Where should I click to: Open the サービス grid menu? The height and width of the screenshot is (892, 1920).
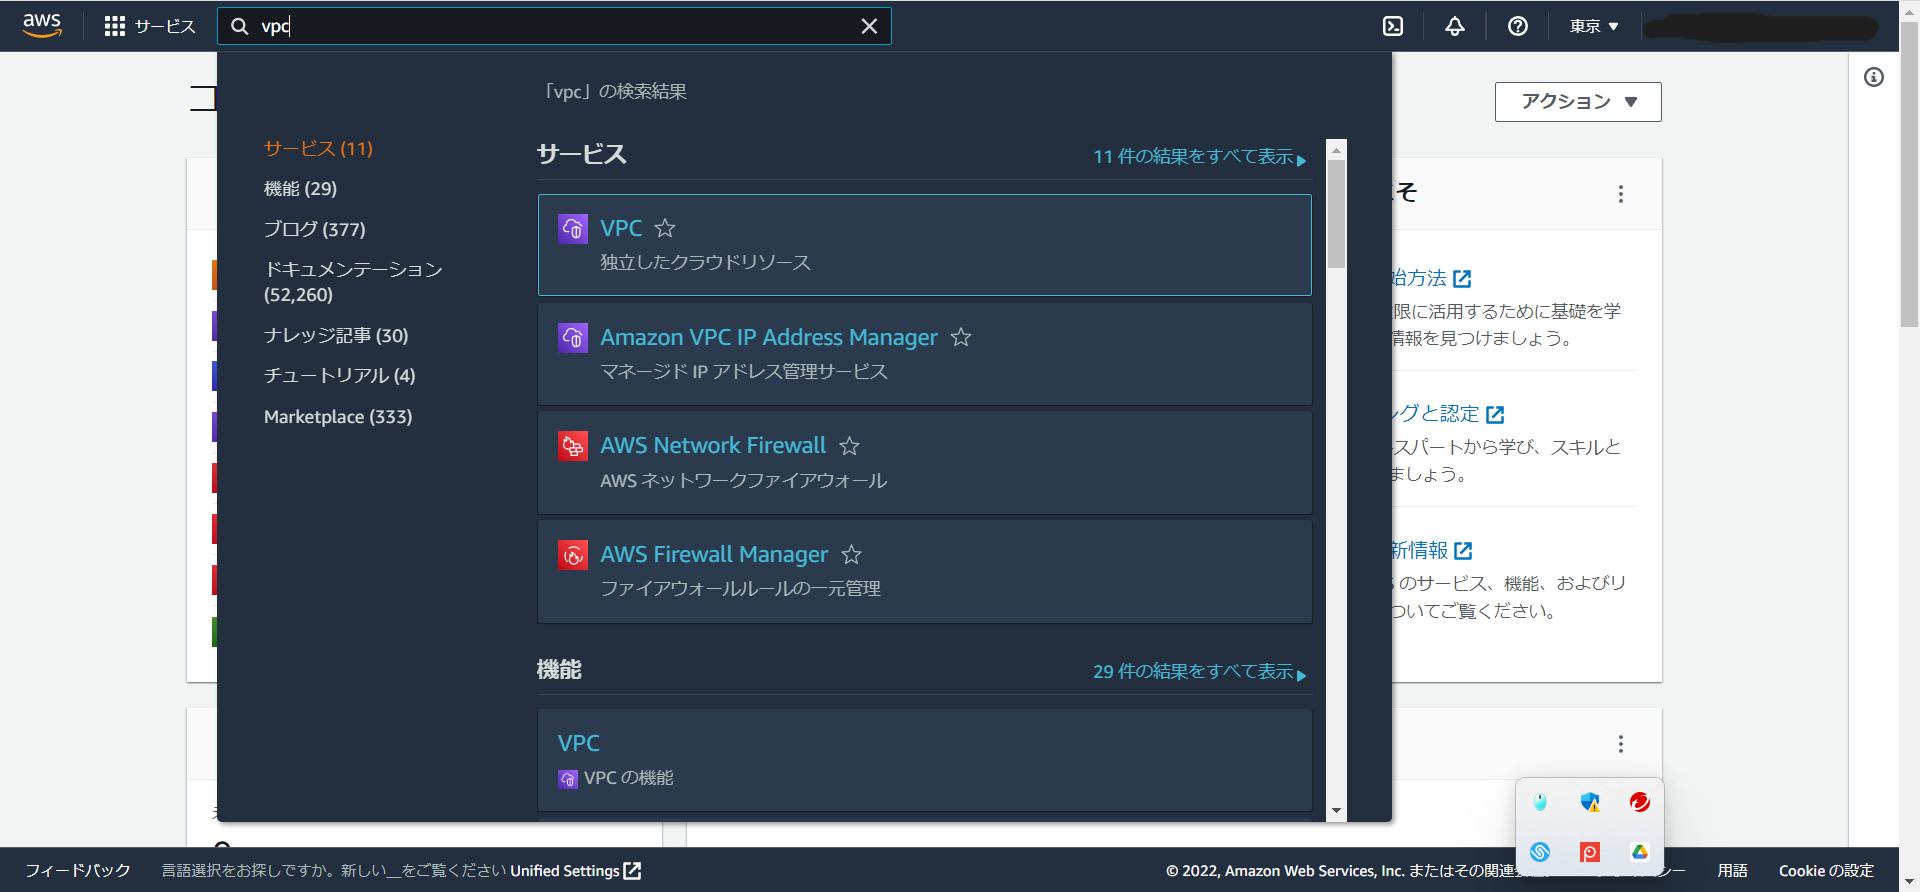point(150,26)
